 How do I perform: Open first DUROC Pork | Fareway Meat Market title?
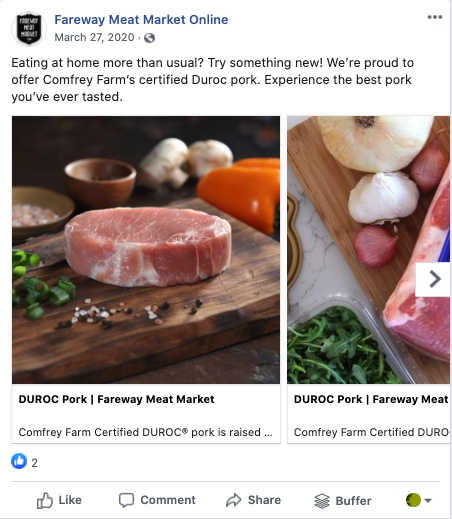click(x=116, y=399)
